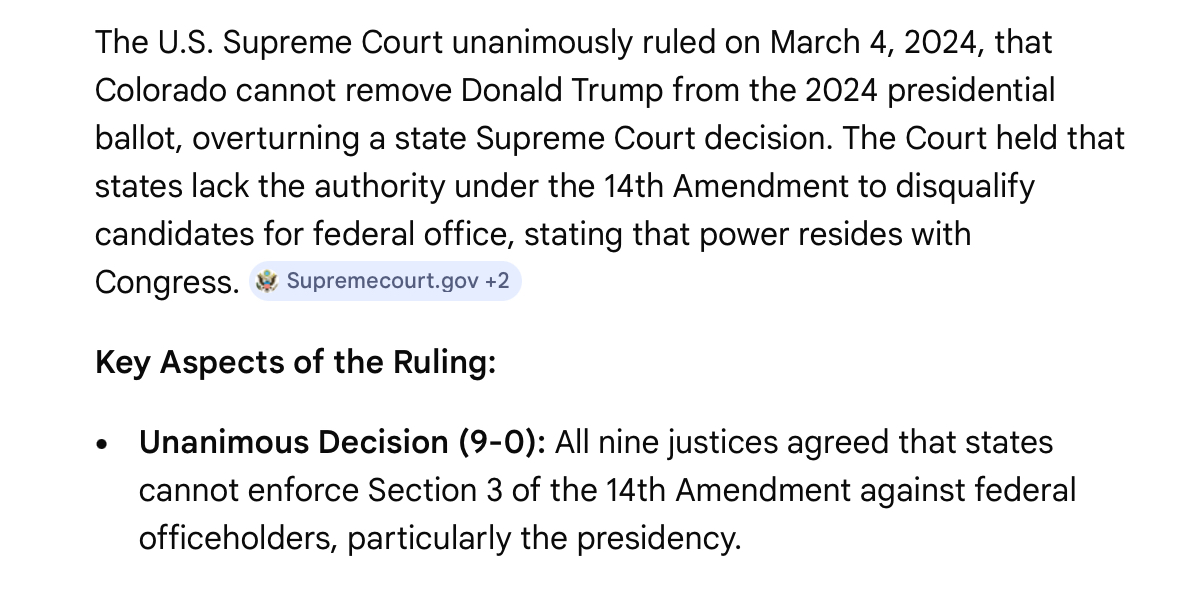Click the bold Unanimous Decision (9-0) label
The height and width of the screenshot is (589, 1193).
pos(342,443)
